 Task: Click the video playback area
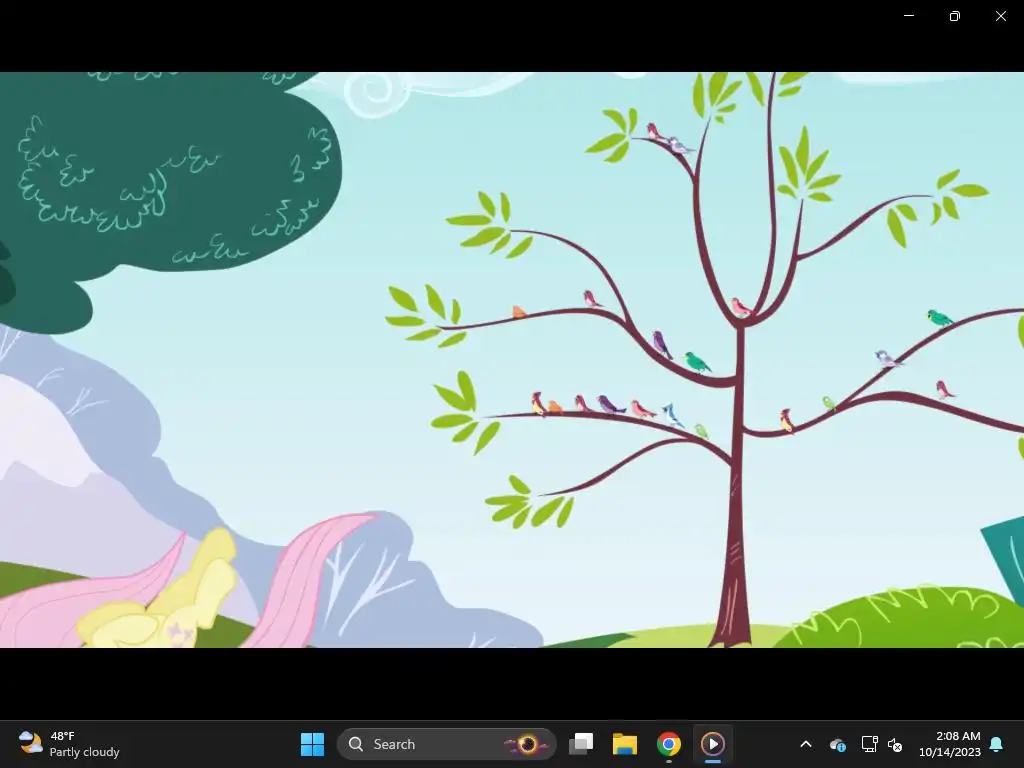tap(512, 360)
